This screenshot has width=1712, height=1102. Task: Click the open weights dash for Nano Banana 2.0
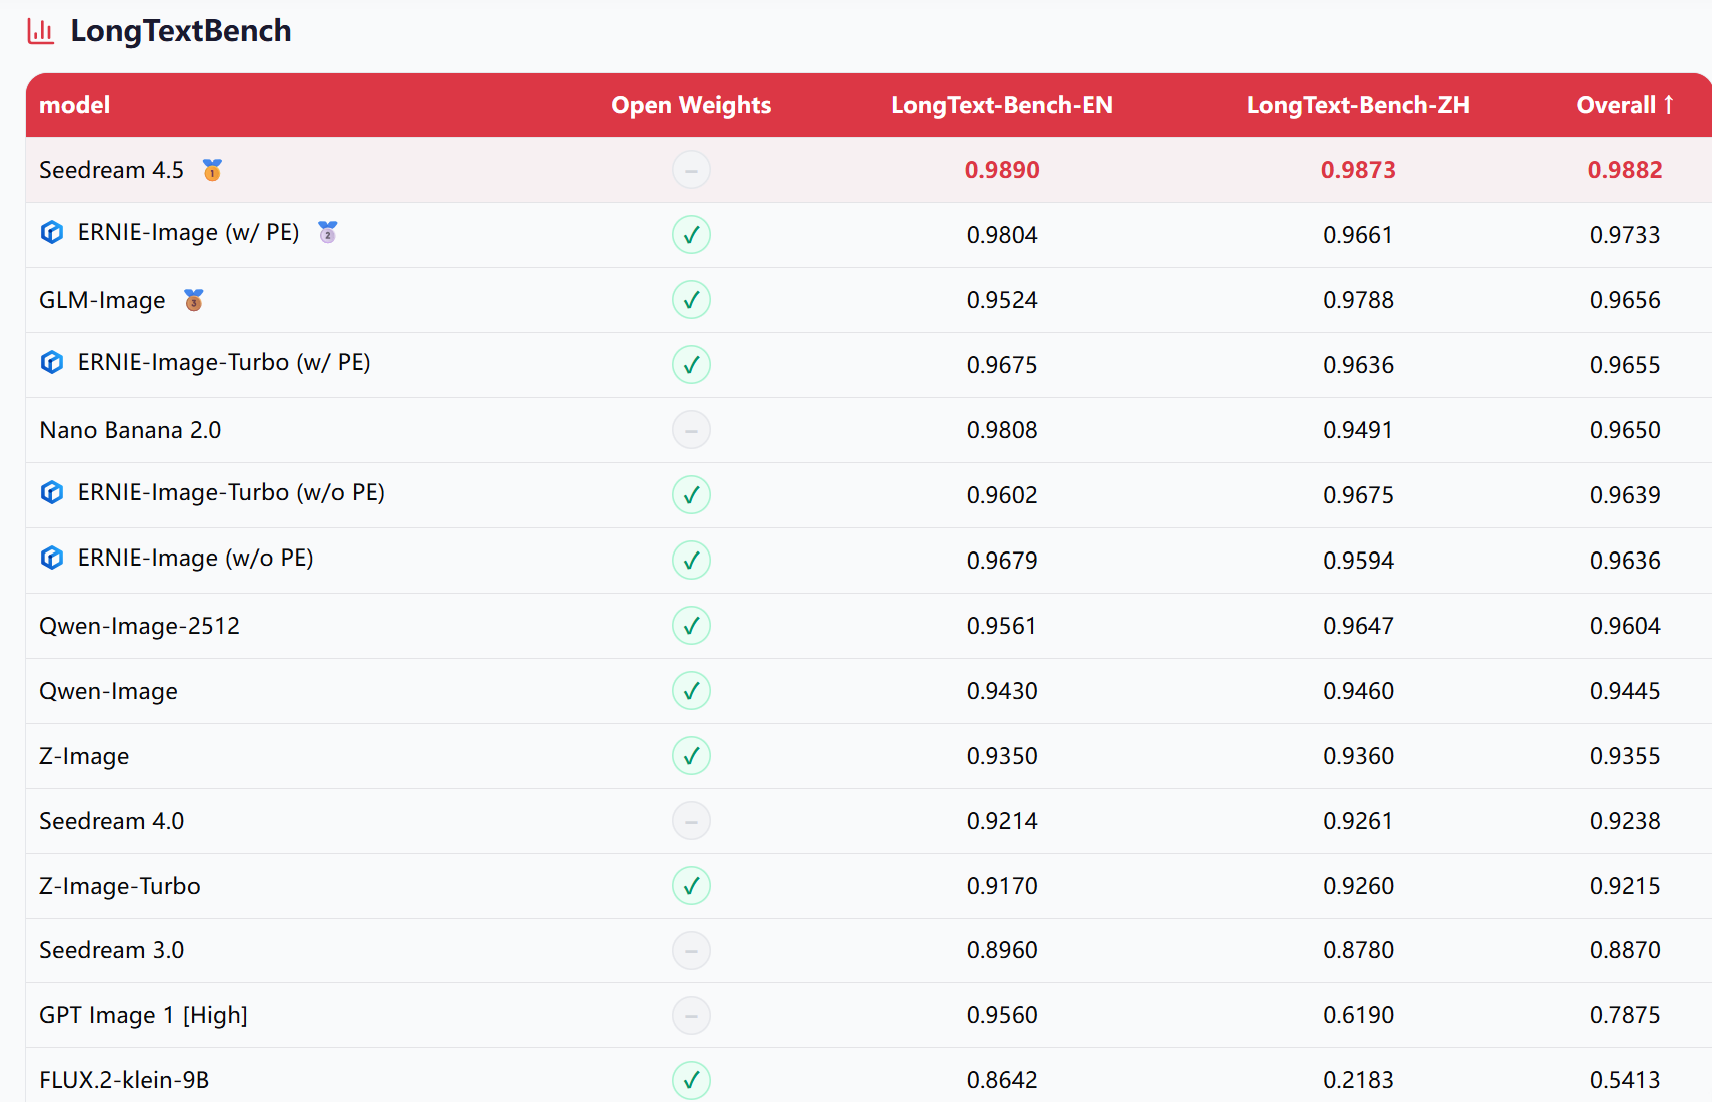[x=691, y=430]
